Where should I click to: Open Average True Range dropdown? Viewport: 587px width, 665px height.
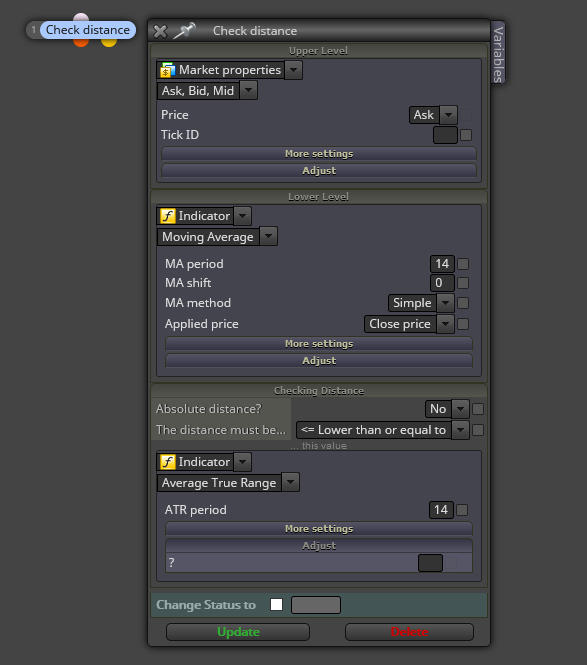coord(291,482)
